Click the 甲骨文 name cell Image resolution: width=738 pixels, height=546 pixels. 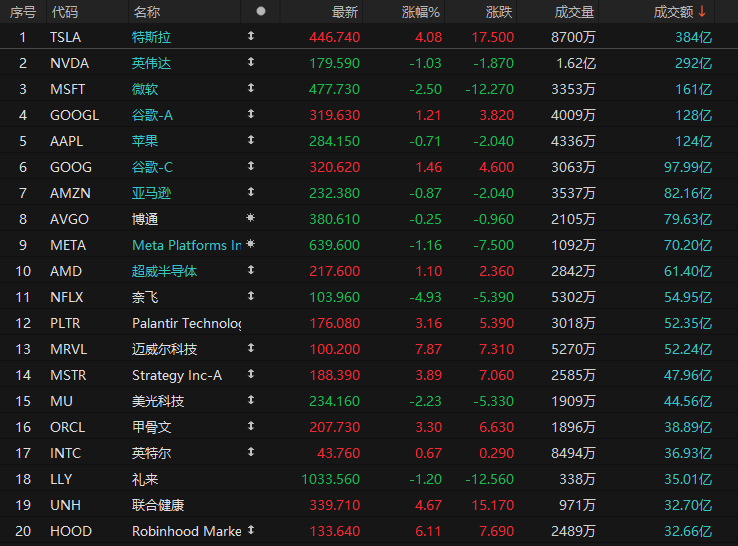pyautogui.click(x=151, y=427)
